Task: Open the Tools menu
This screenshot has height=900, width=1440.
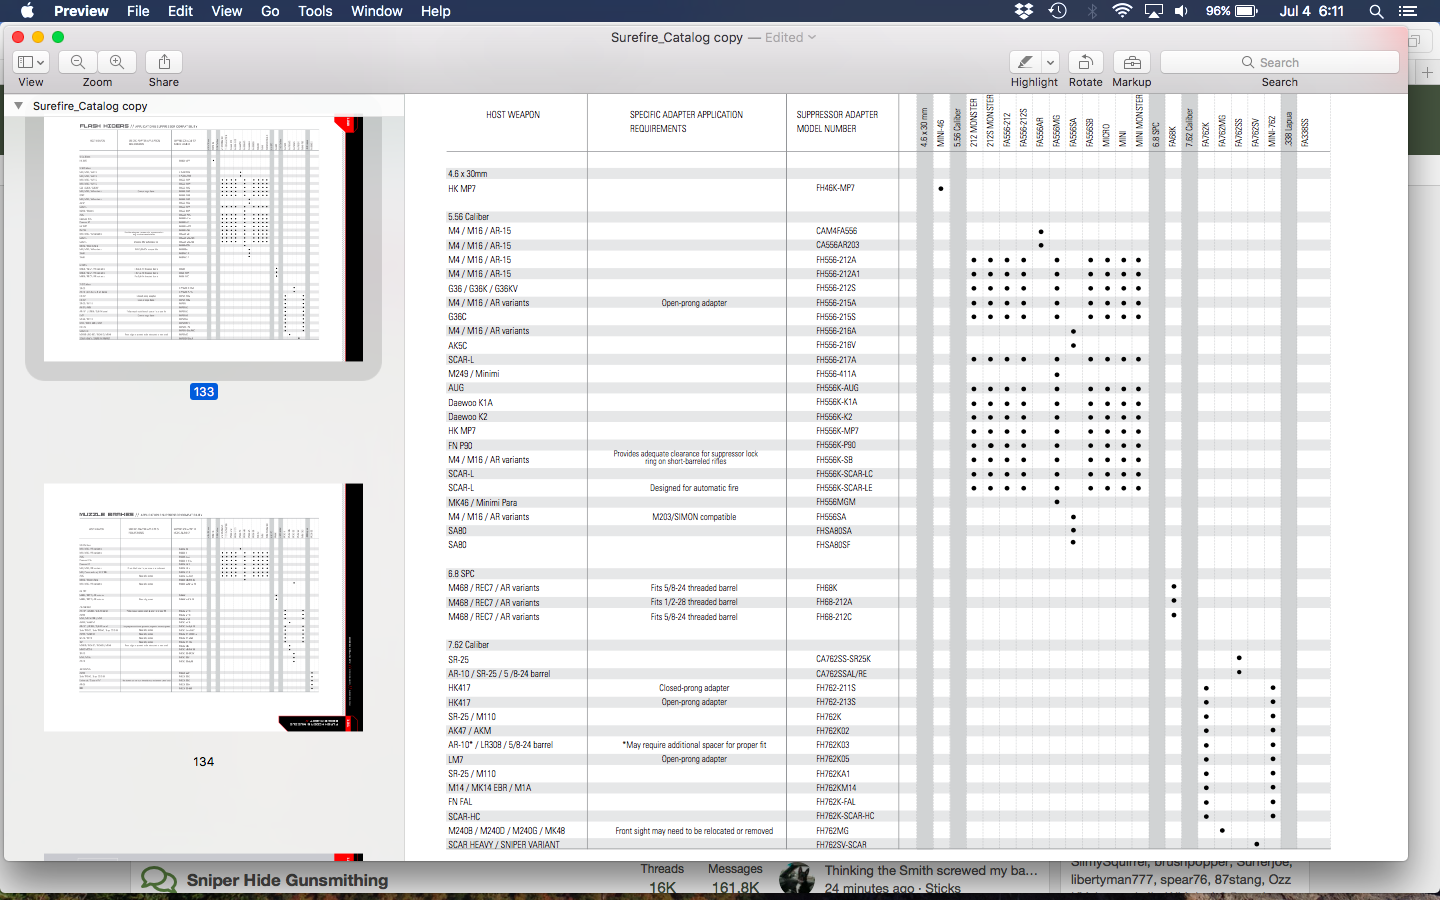Action: pyautogui.click(x=315, y=11)
